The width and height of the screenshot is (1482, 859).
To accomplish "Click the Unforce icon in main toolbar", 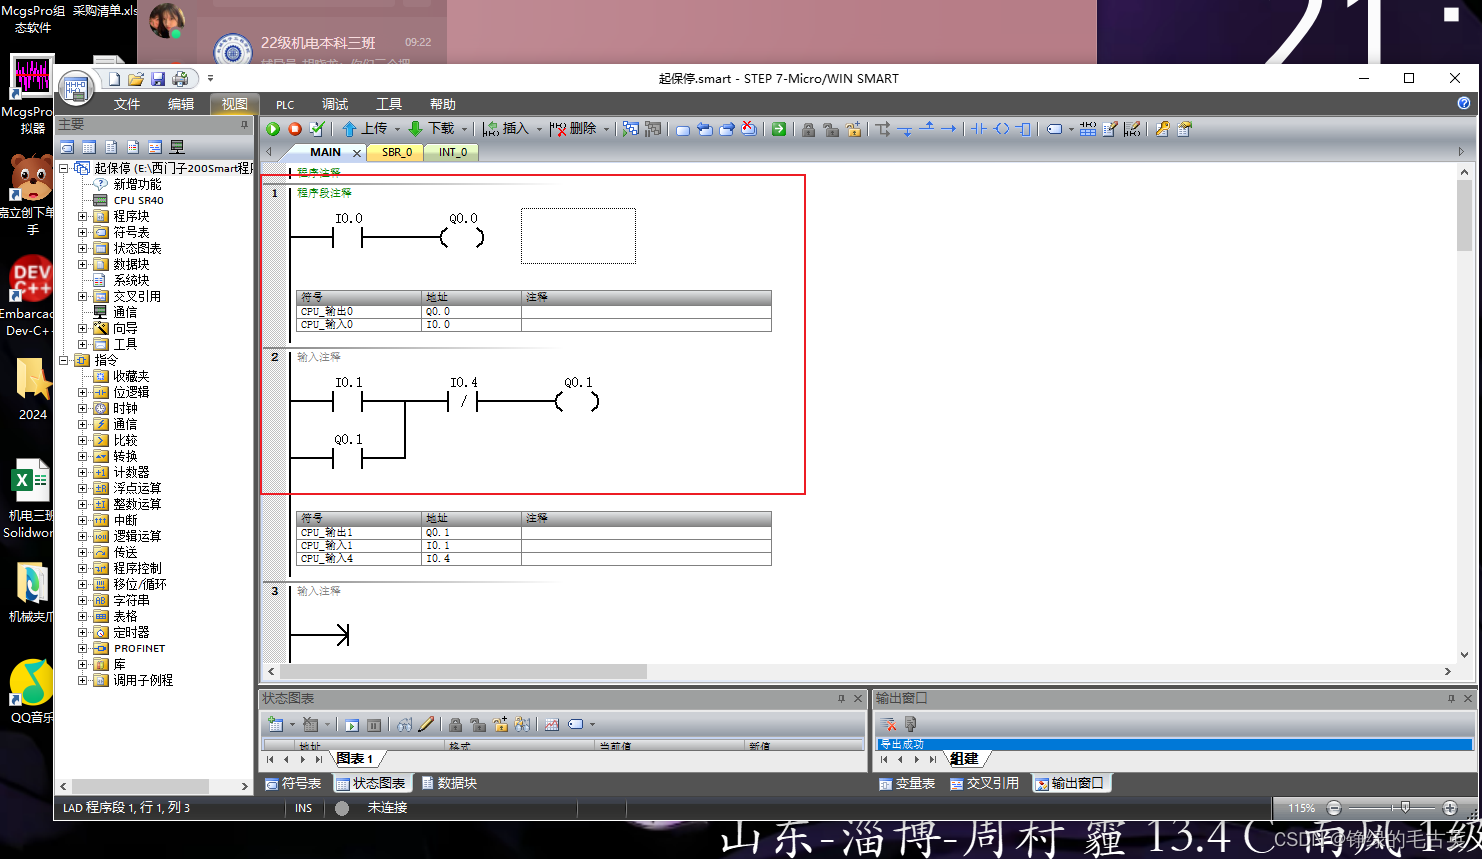I will point(831,129).
